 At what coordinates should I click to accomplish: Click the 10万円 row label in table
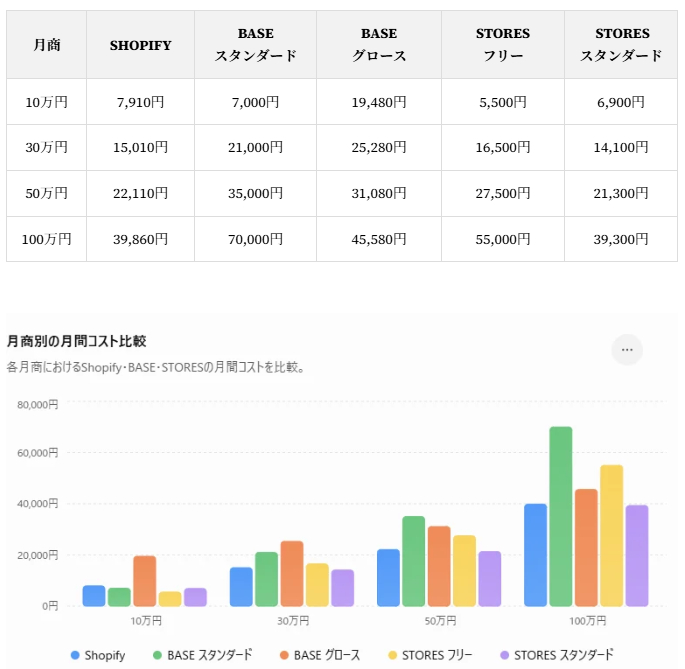(46, 102)
